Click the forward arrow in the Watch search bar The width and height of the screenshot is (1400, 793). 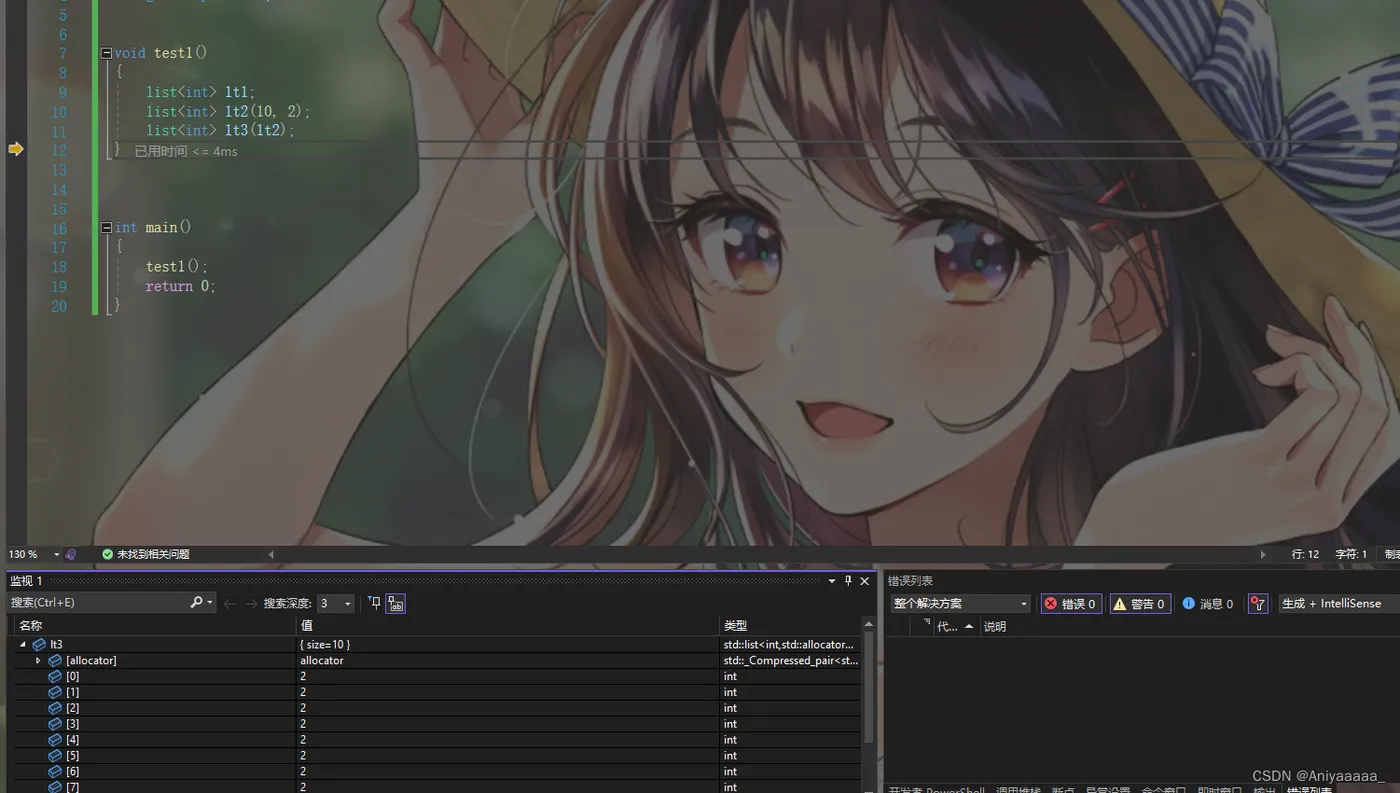pos(251,603)
